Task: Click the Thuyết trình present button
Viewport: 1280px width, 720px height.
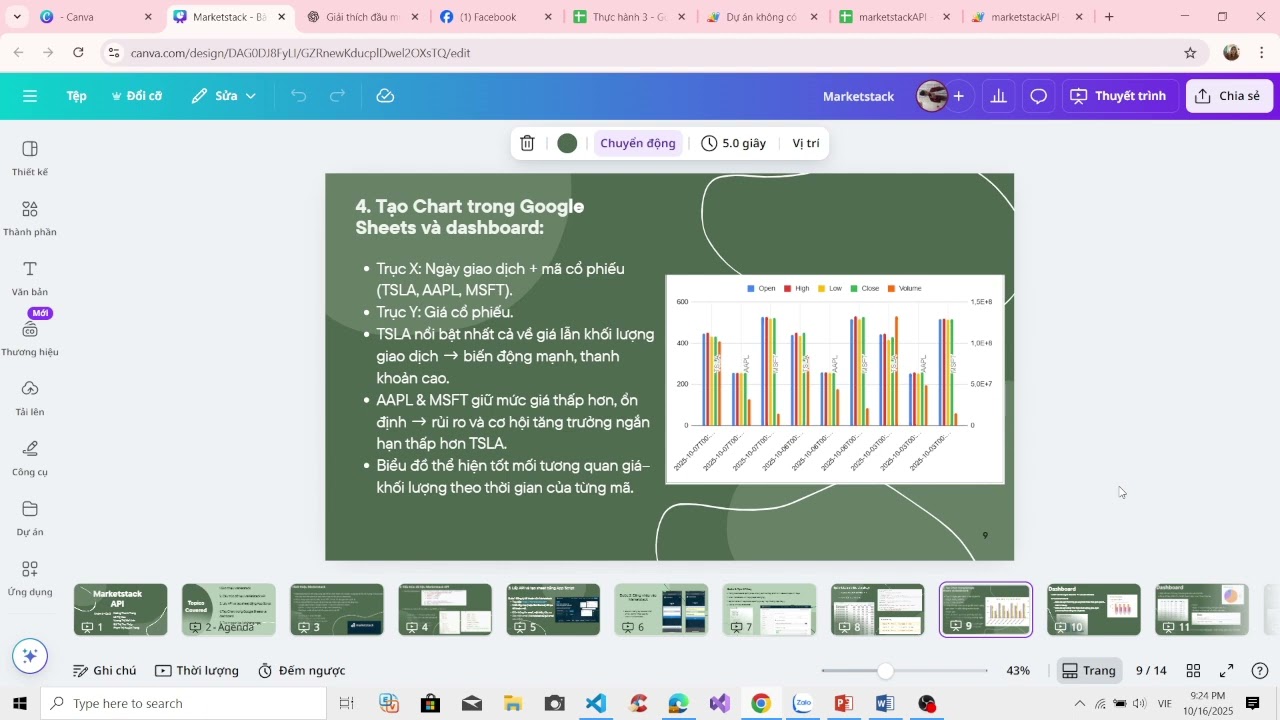Action: pyautogui.click(x=1118, y=96)
